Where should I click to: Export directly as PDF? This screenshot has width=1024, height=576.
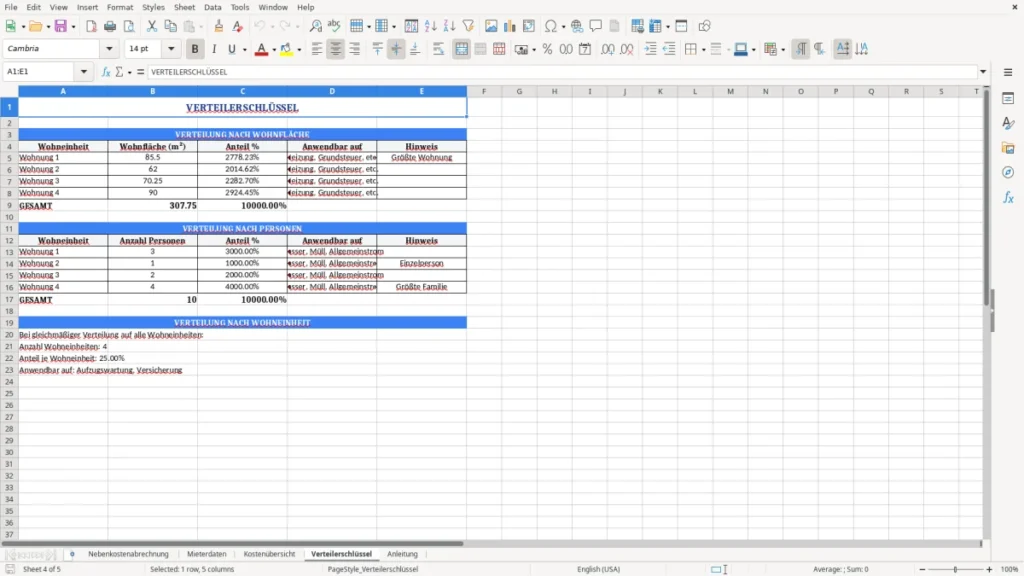(x=91, y=26)
